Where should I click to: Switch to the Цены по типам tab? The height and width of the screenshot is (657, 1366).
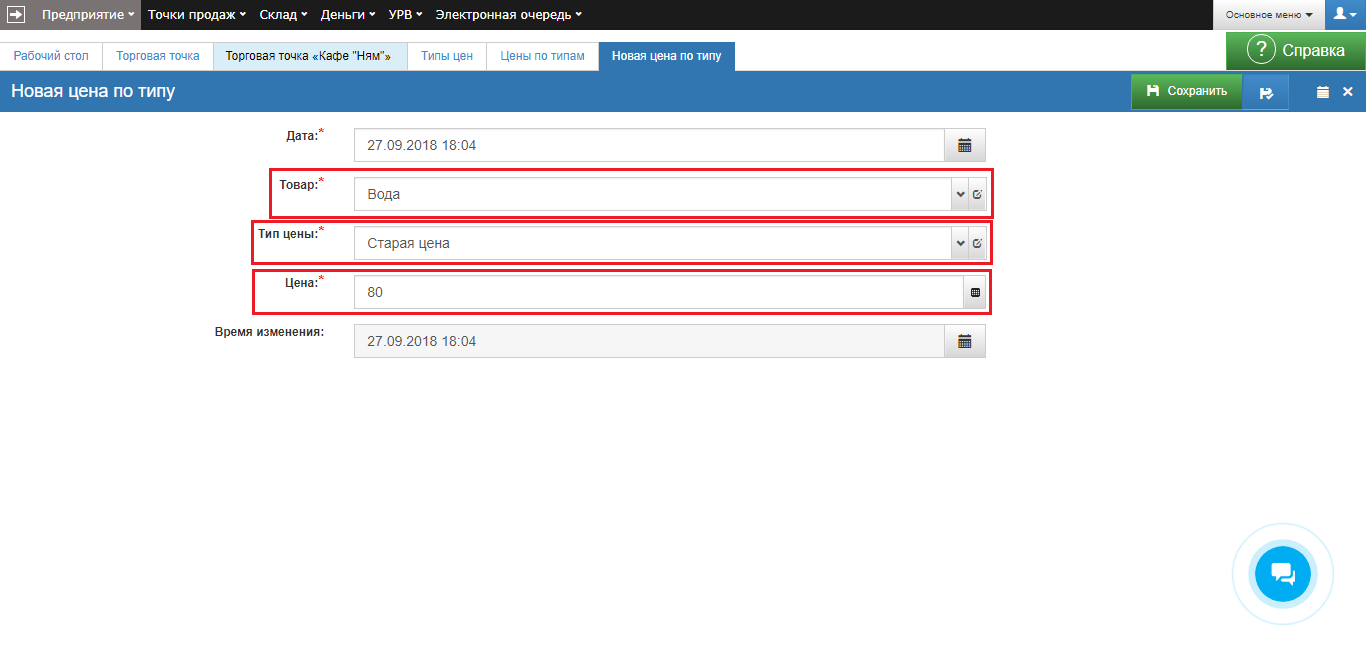tap(542, 56)
